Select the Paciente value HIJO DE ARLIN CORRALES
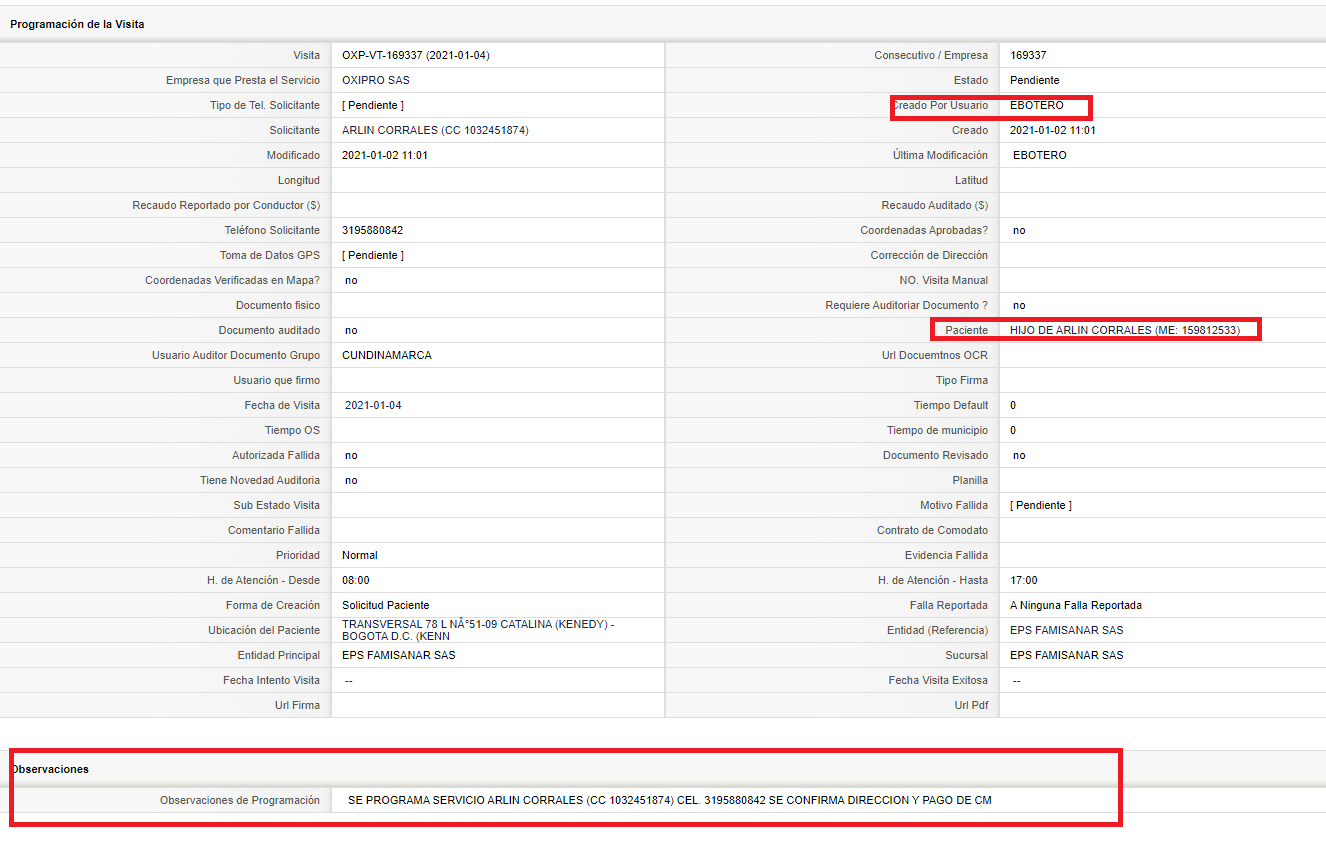 click(1125, 330)
